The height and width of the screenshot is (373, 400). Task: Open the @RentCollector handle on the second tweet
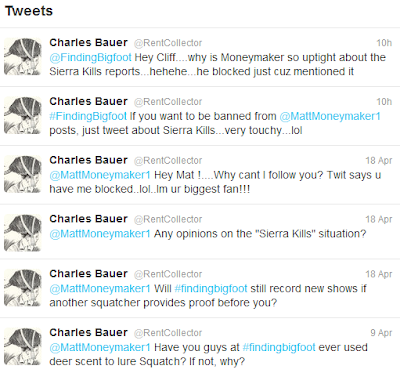click(168, 102)
